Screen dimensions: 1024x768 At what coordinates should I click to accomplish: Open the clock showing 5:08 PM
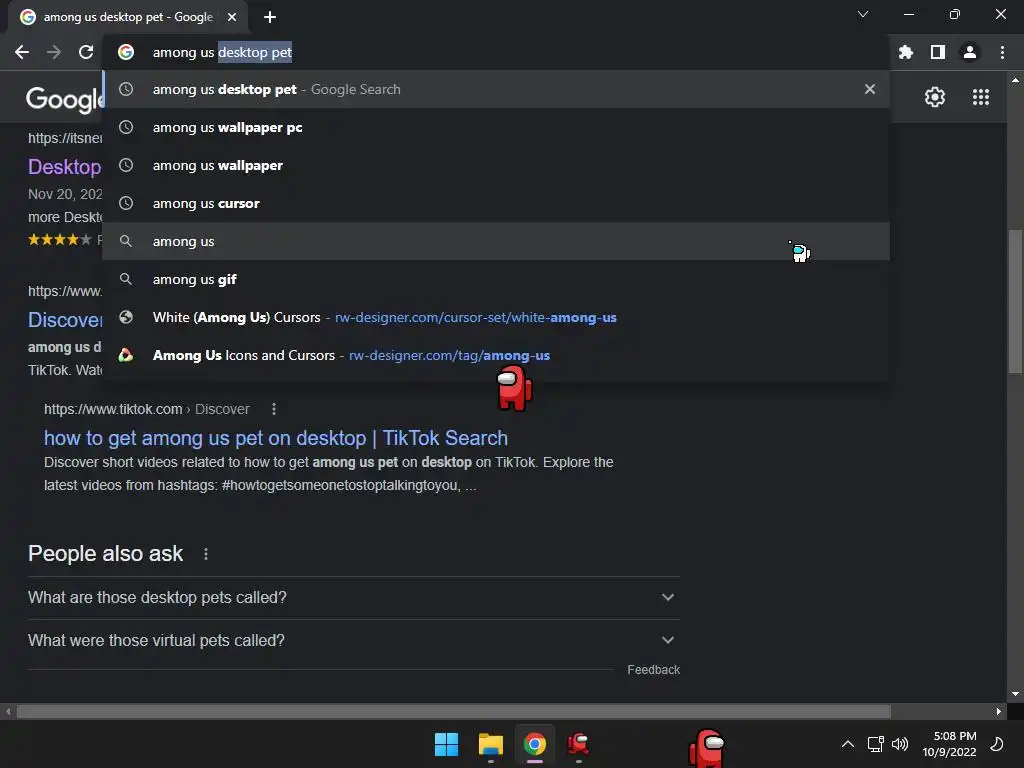949,744
